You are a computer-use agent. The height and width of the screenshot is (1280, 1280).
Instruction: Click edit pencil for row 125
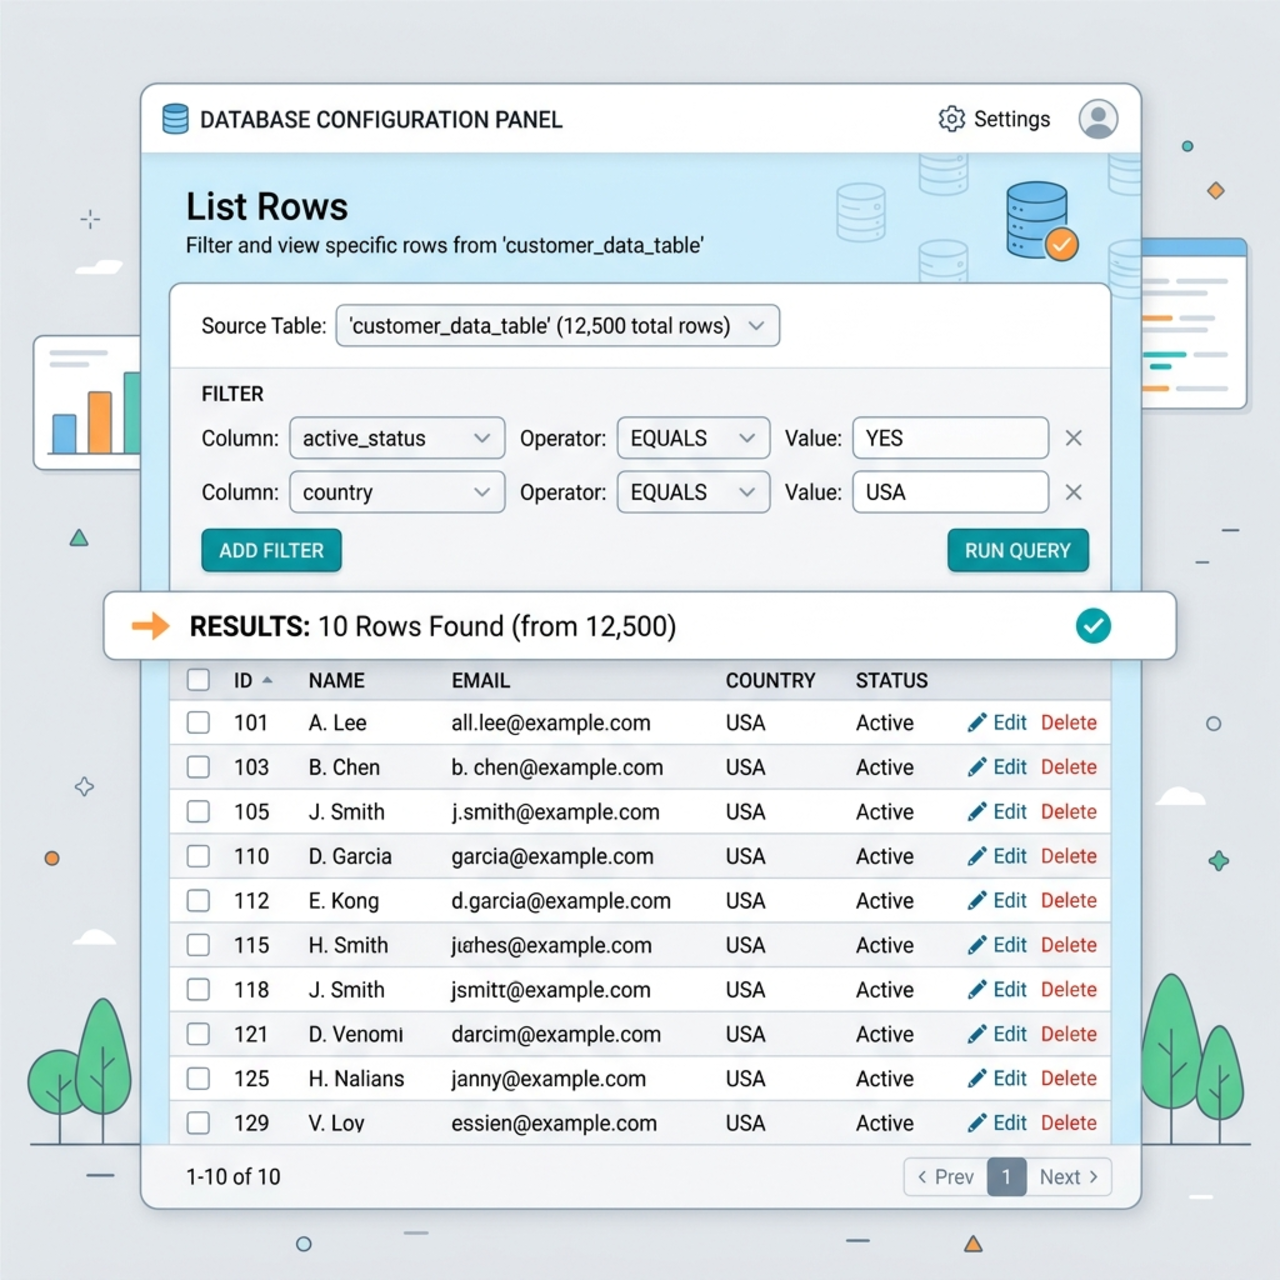coord(977,1079)
